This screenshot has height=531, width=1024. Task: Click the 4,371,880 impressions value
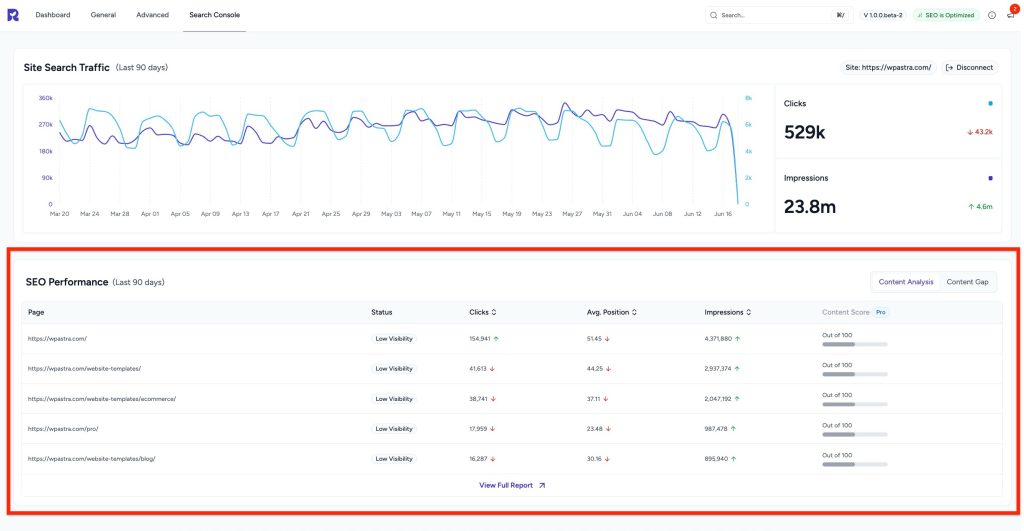pyautogui.click(x=718, y=339)
